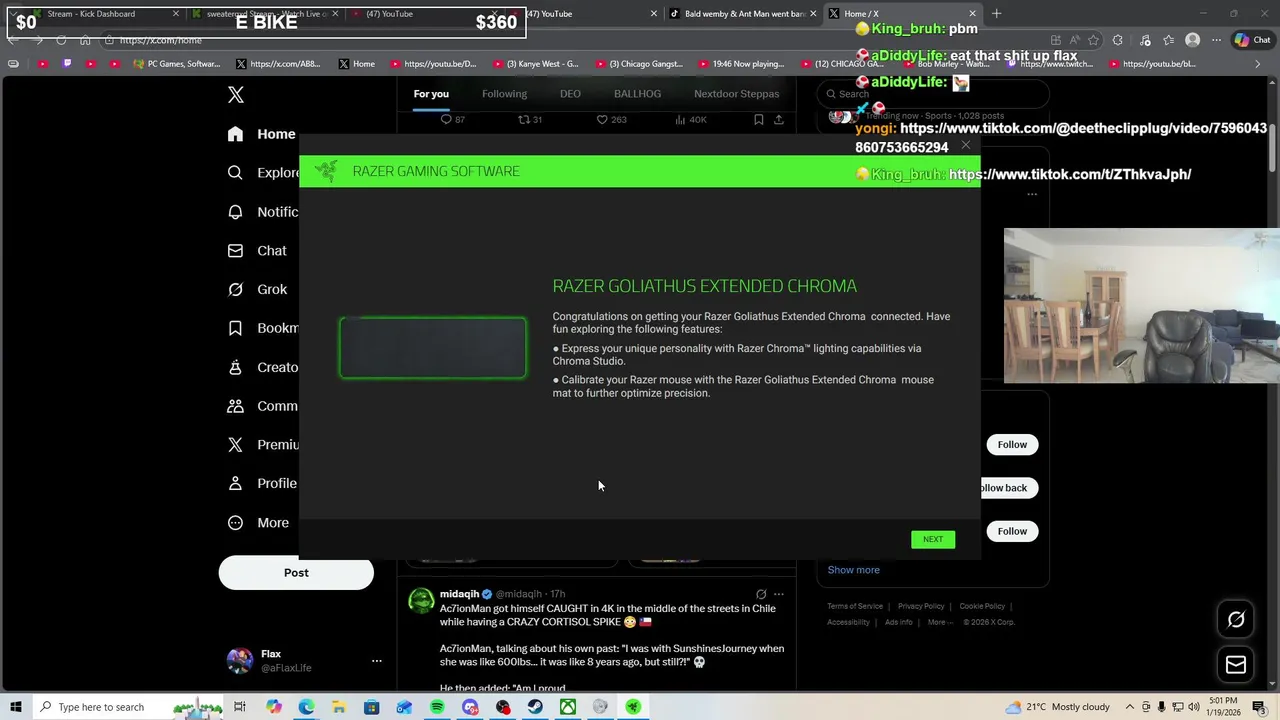Viewport: 1280px width, 720px height.
Task: Open Privacy Policy link
Action: [921, 606]
